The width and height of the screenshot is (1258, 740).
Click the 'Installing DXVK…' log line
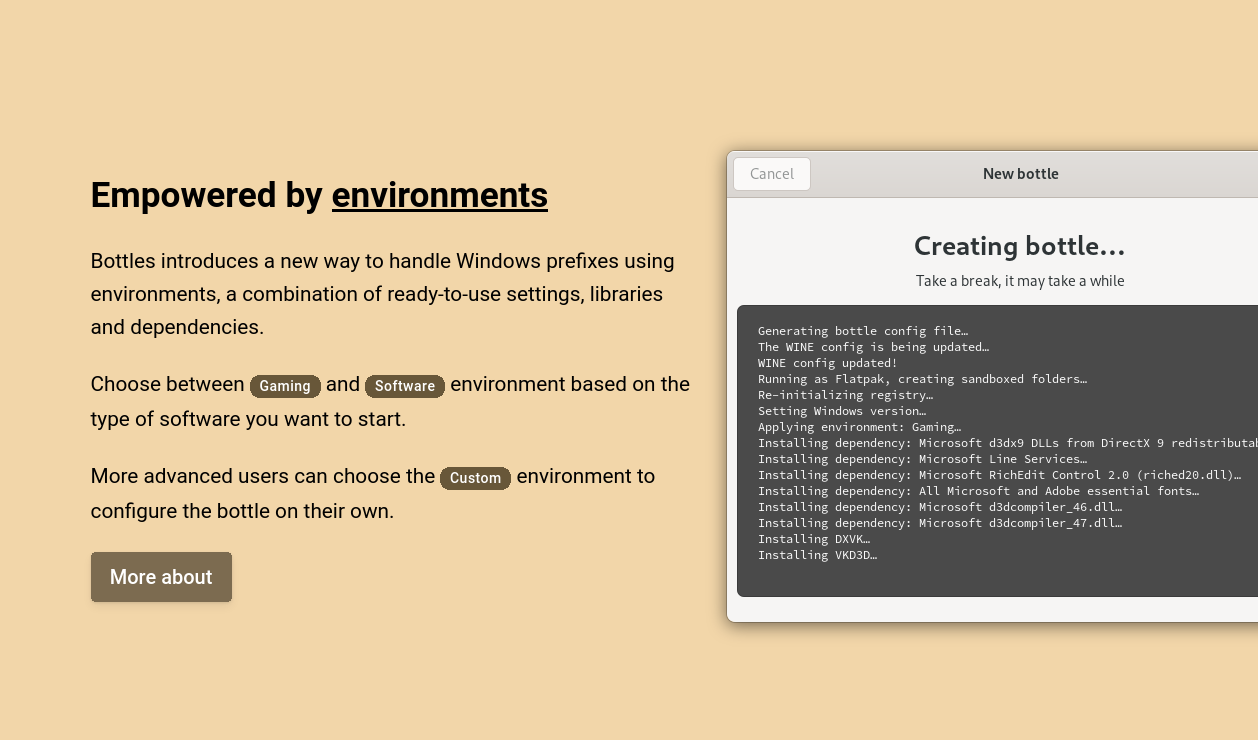813,539
